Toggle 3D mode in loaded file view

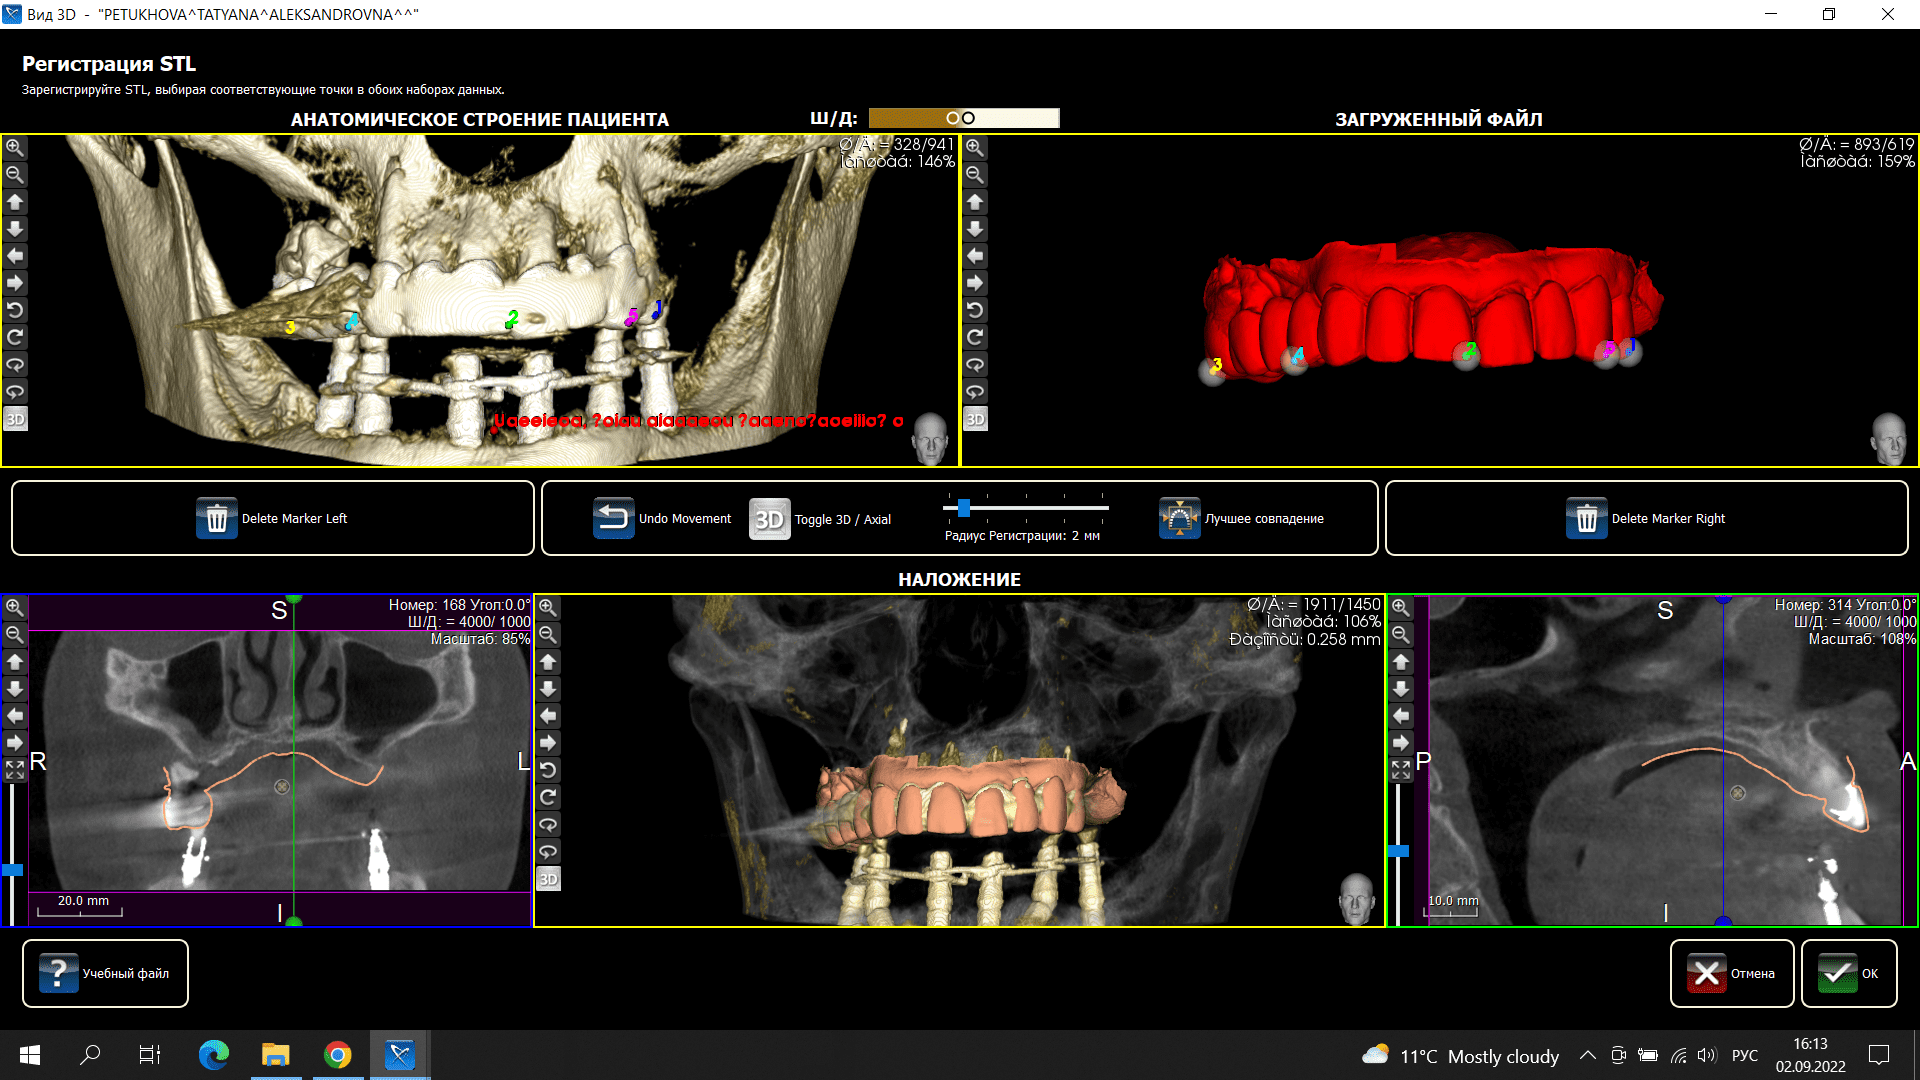975,419
